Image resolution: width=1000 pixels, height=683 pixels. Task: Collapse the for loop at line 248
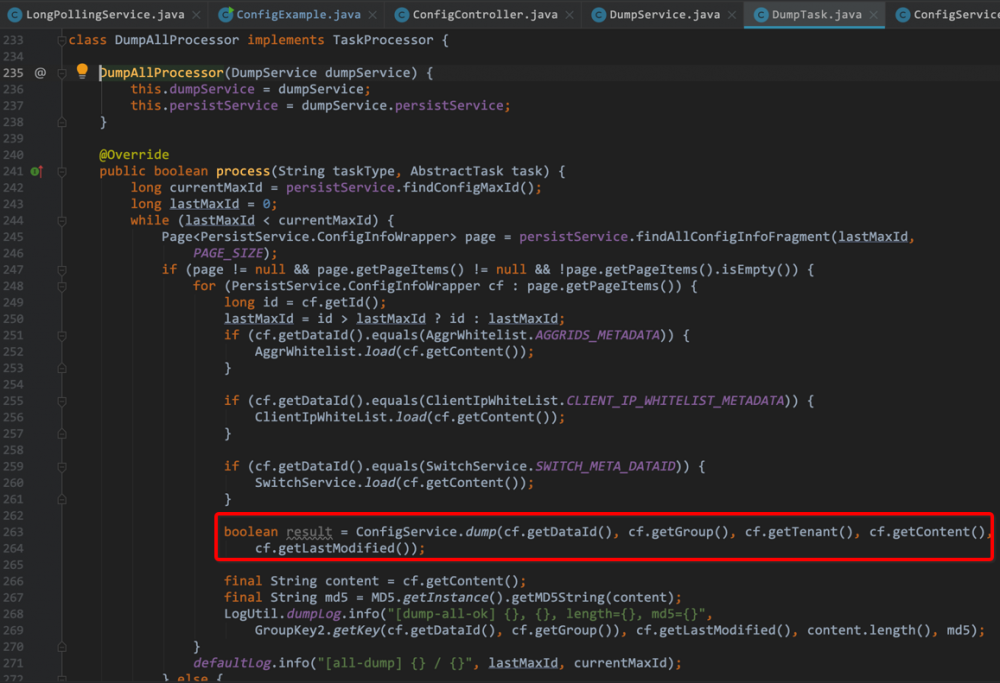(x=62, y=286)
